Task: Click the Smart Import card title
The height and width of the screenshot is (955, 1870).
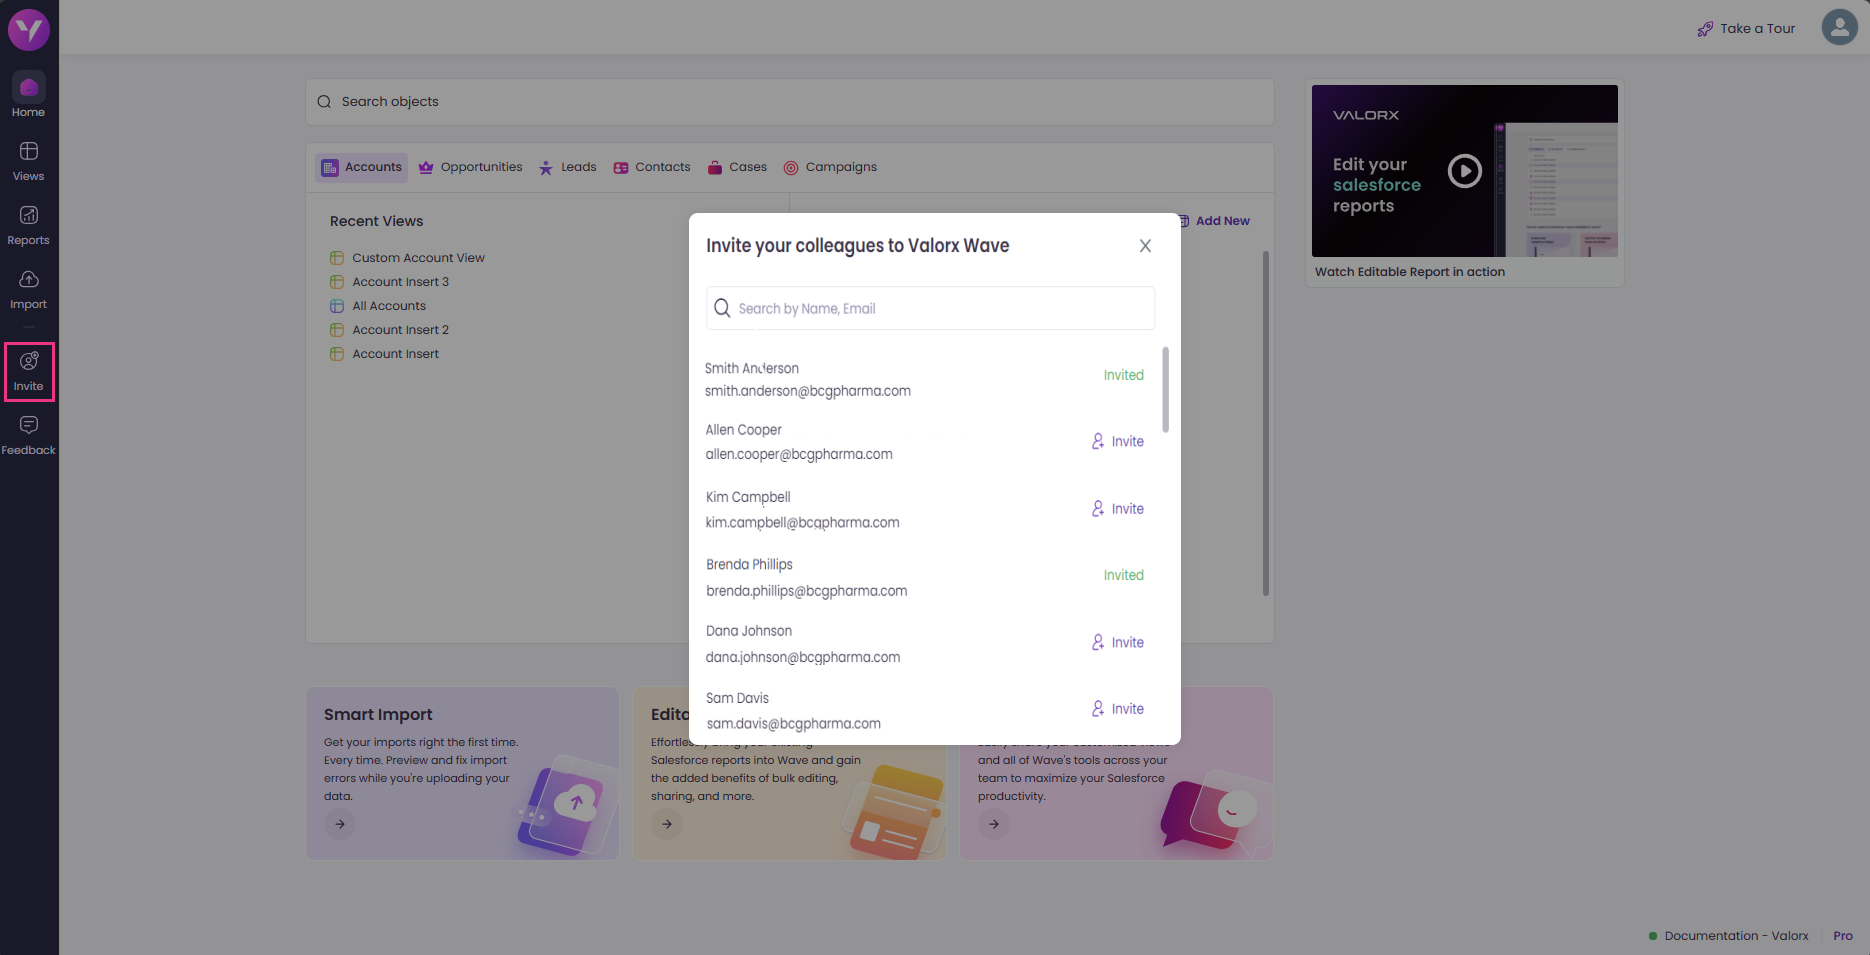Action: pyautogui.click(x=378, y=714)
